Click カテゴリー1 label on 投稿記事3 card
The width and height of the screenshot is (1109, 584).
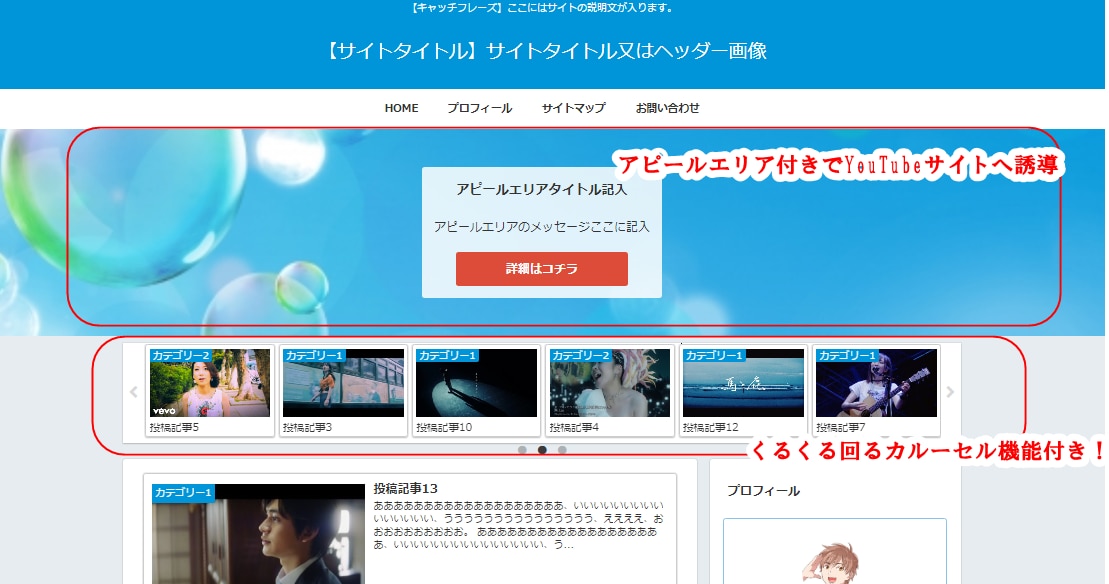pyautogui.click(x=314, y=356)
